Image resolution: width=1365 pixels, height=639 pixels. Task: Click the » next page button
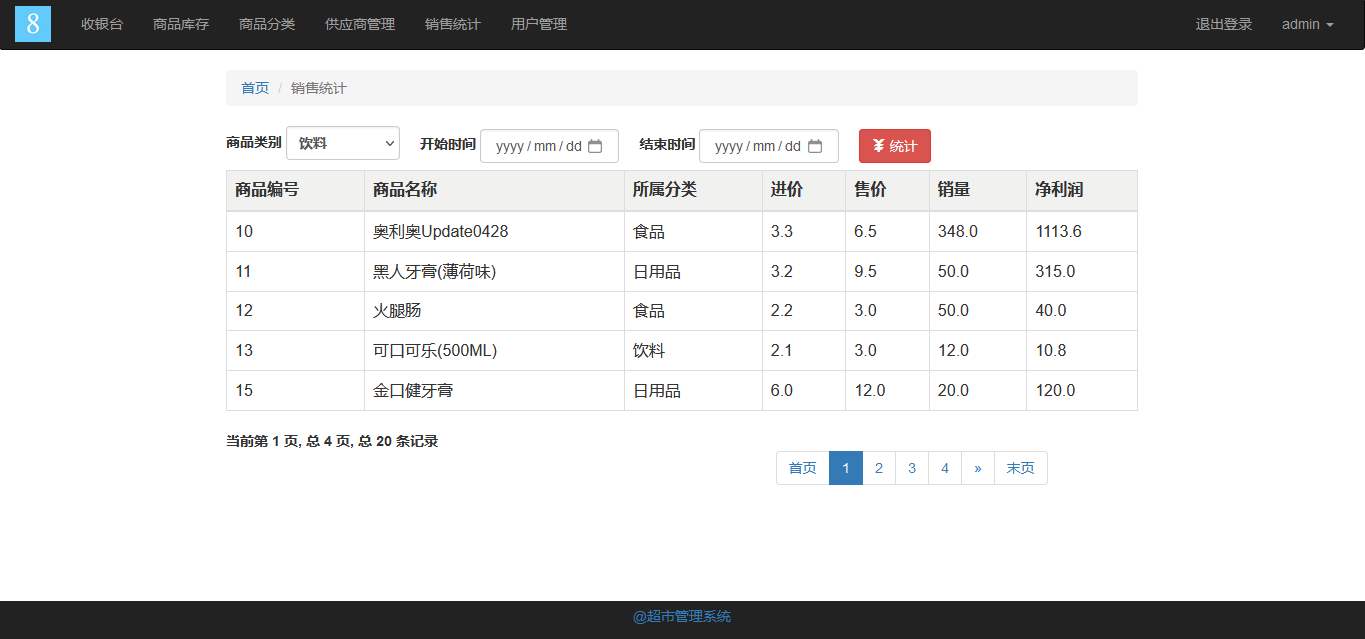[978, 468]
